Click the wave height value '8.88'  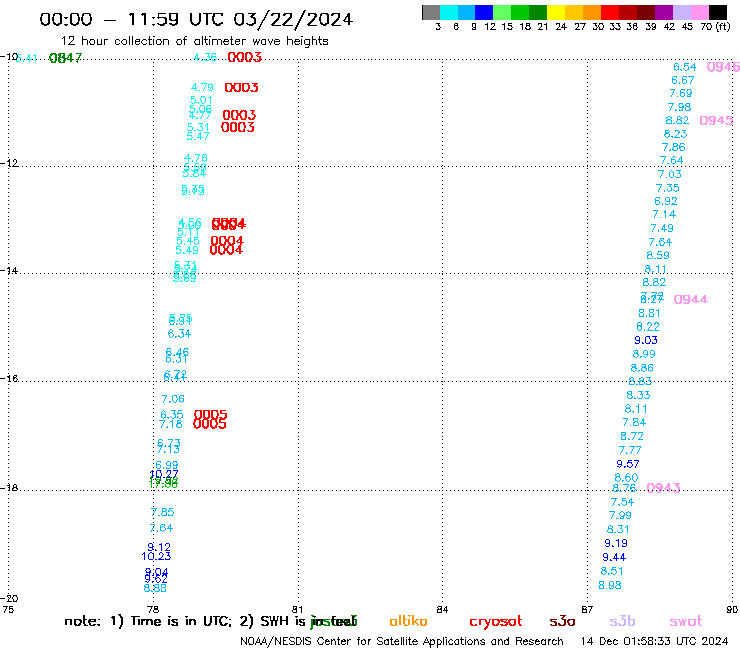point(155,589)
